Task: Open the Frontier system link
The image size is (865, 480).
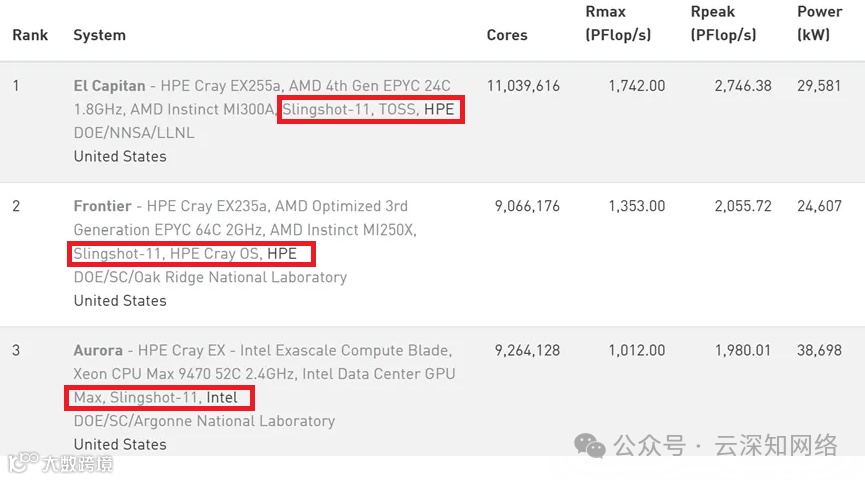Action: pyautogui.click(x=102, y=206)
